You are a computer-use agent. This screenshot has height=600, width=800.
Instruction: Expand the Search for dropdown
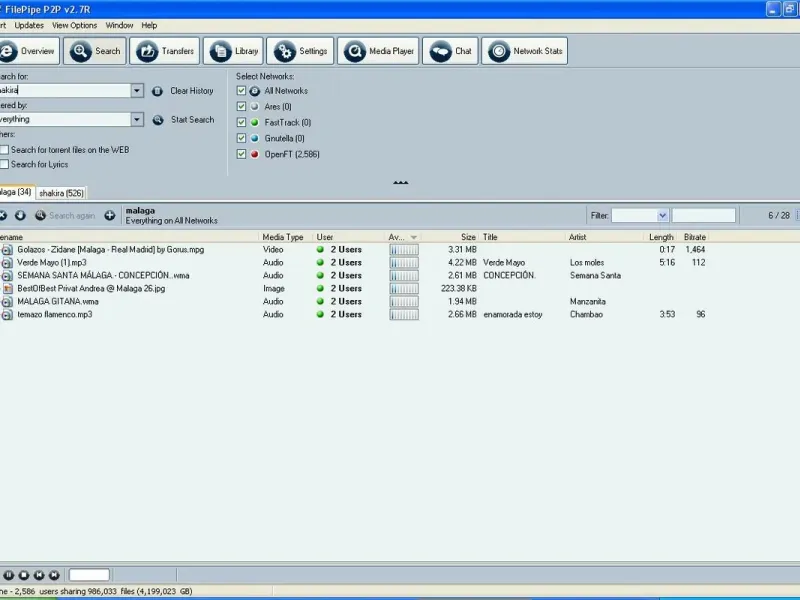(x=137, y=91)
